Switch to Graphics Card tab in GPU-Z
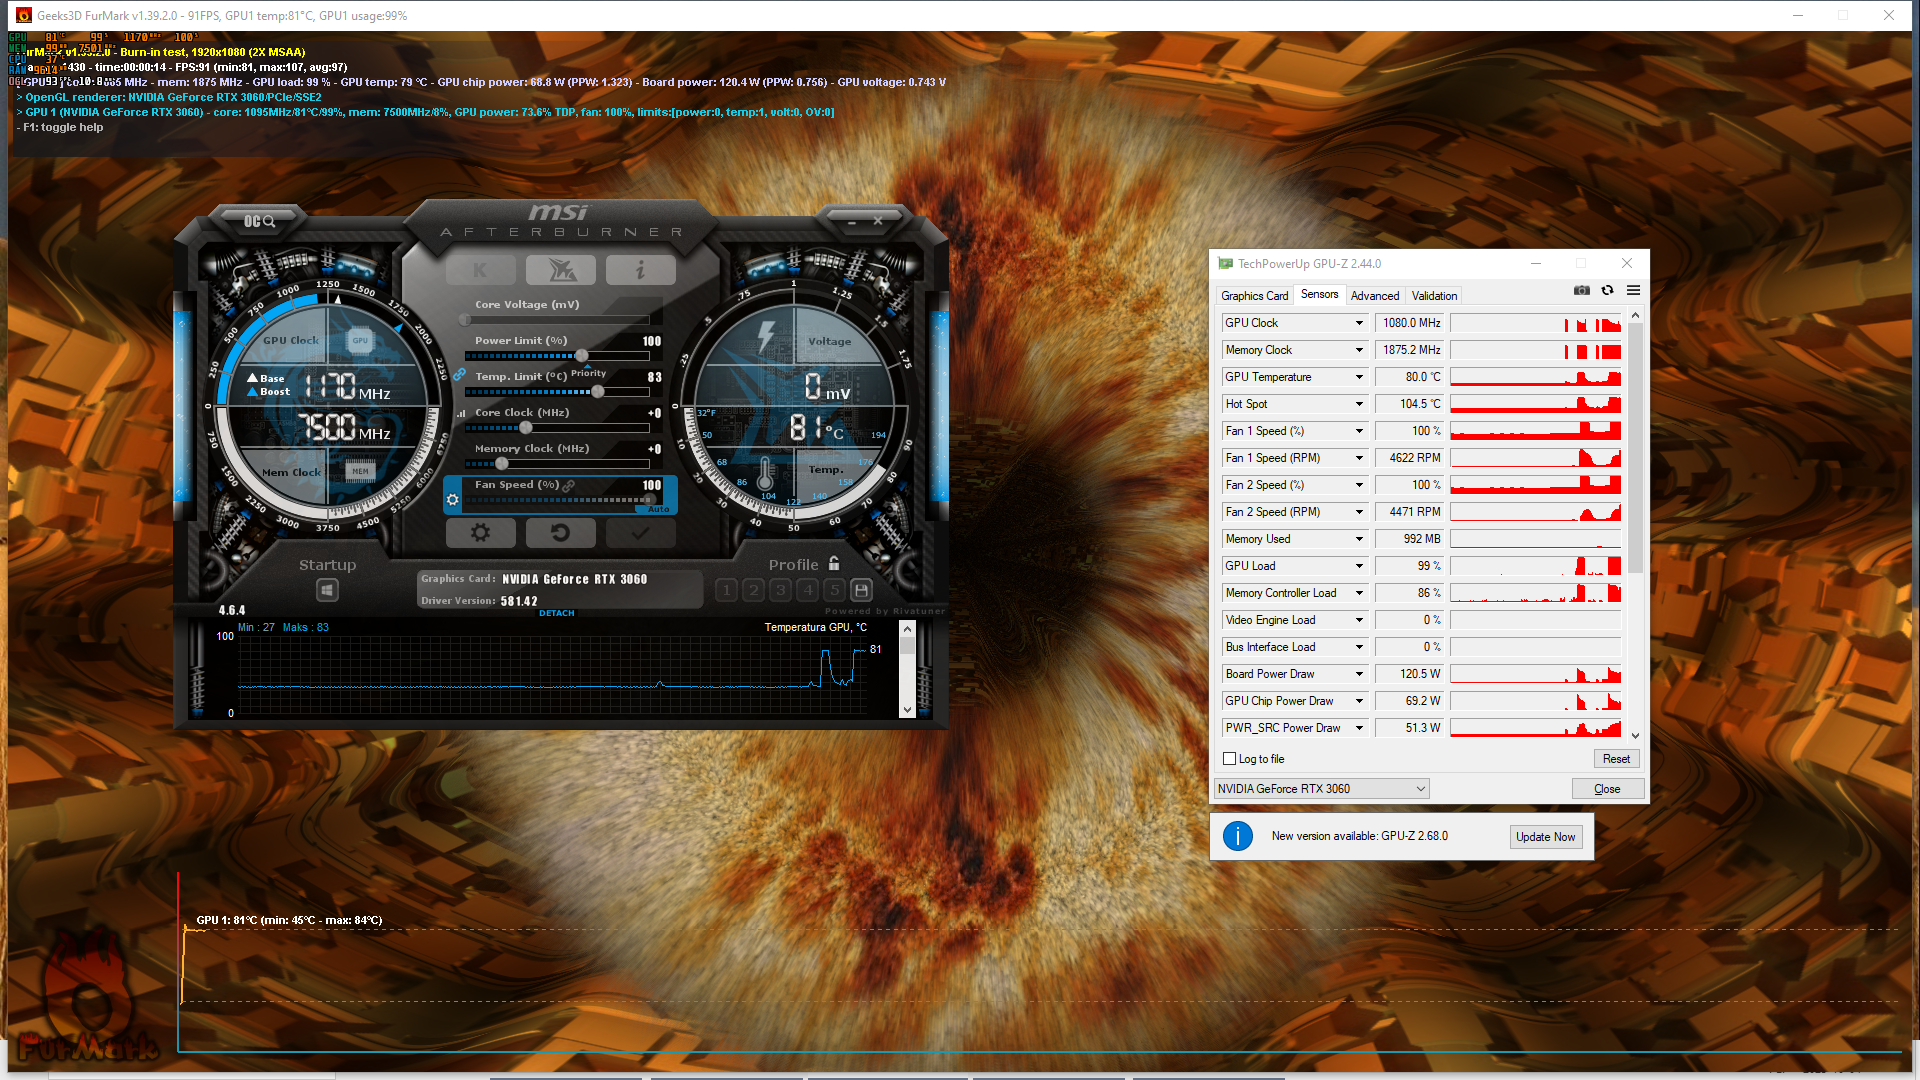1920x1080 pixels. [1254, 296]
